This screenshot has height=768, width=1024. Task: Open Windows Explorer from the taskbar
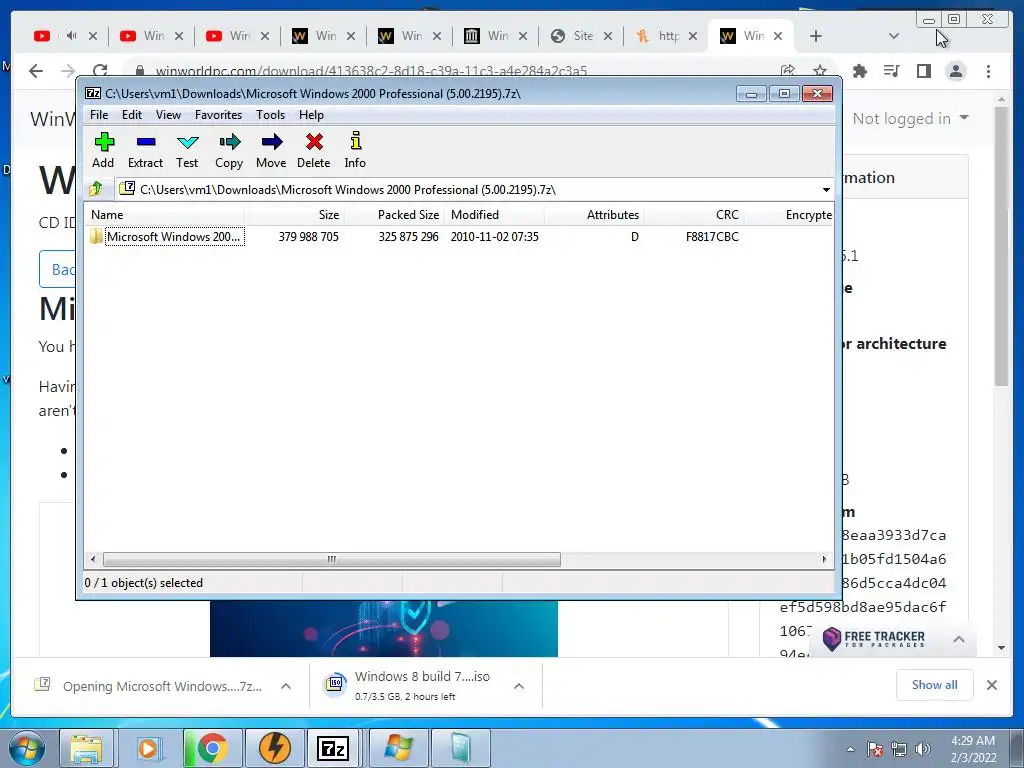coord(87,748)
